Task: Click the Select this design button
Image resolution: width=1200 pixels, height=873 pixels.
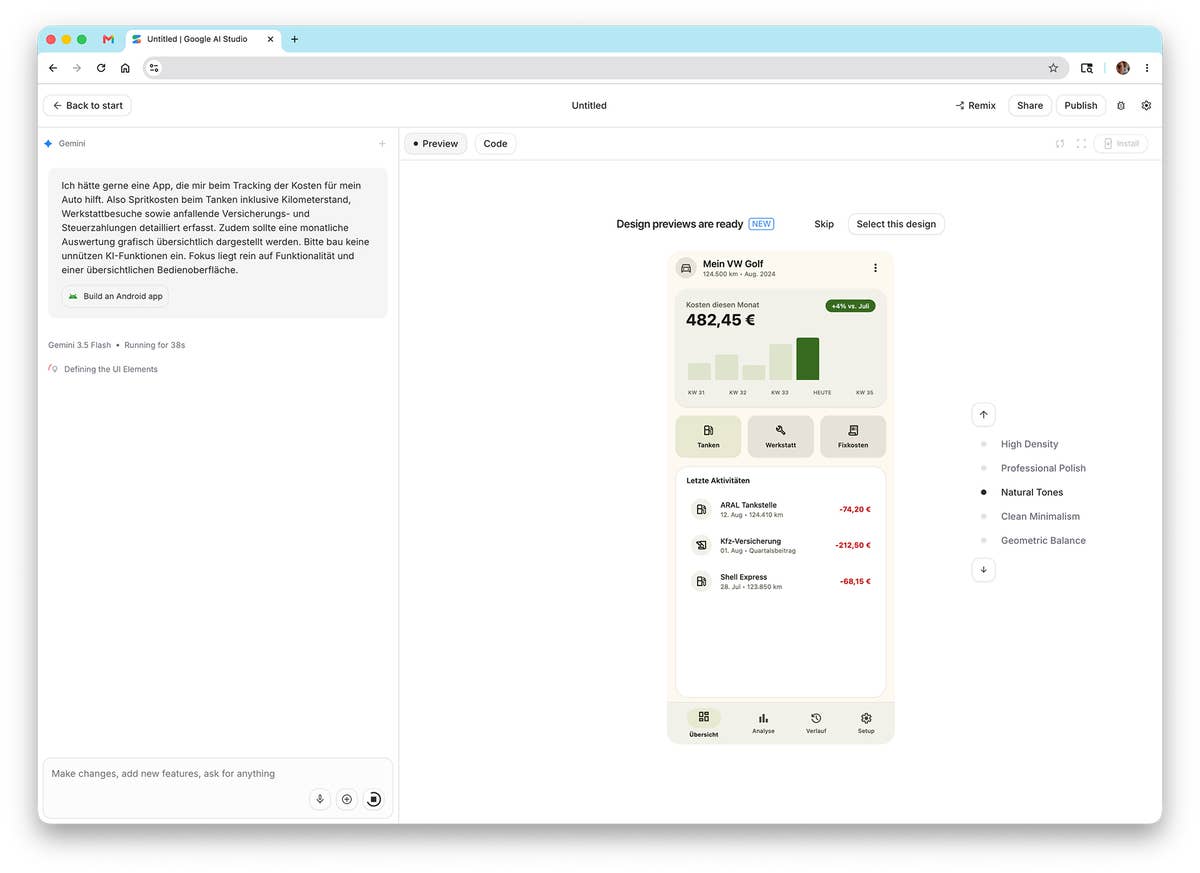Action: click(896, 224)
